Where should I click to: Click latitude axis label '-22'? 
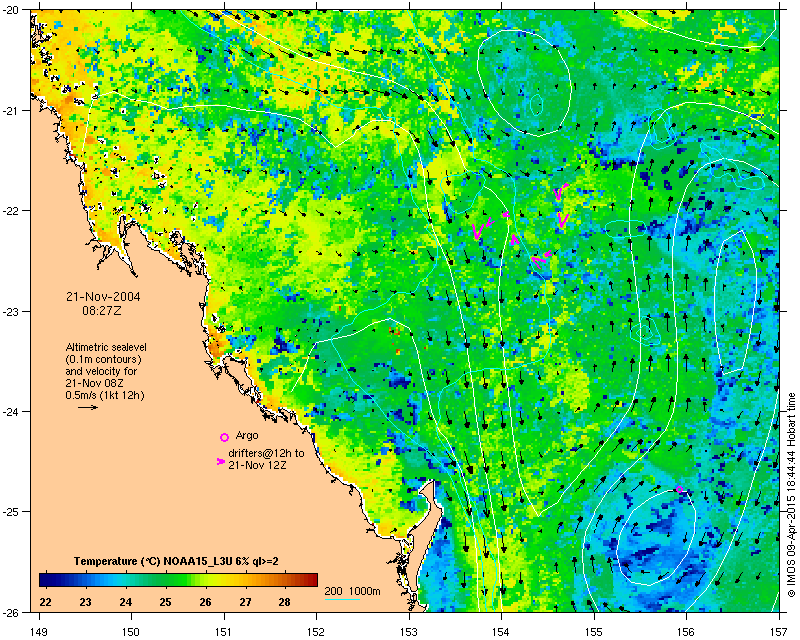(12, 211)
